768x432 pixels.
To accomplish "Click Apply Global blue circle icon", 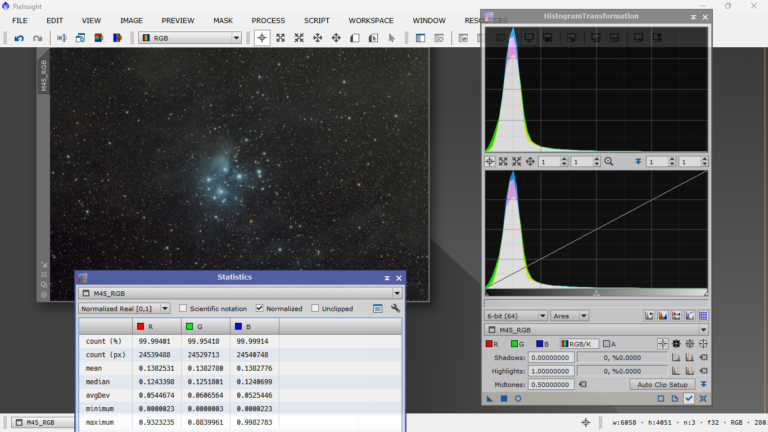I will 518,399.
